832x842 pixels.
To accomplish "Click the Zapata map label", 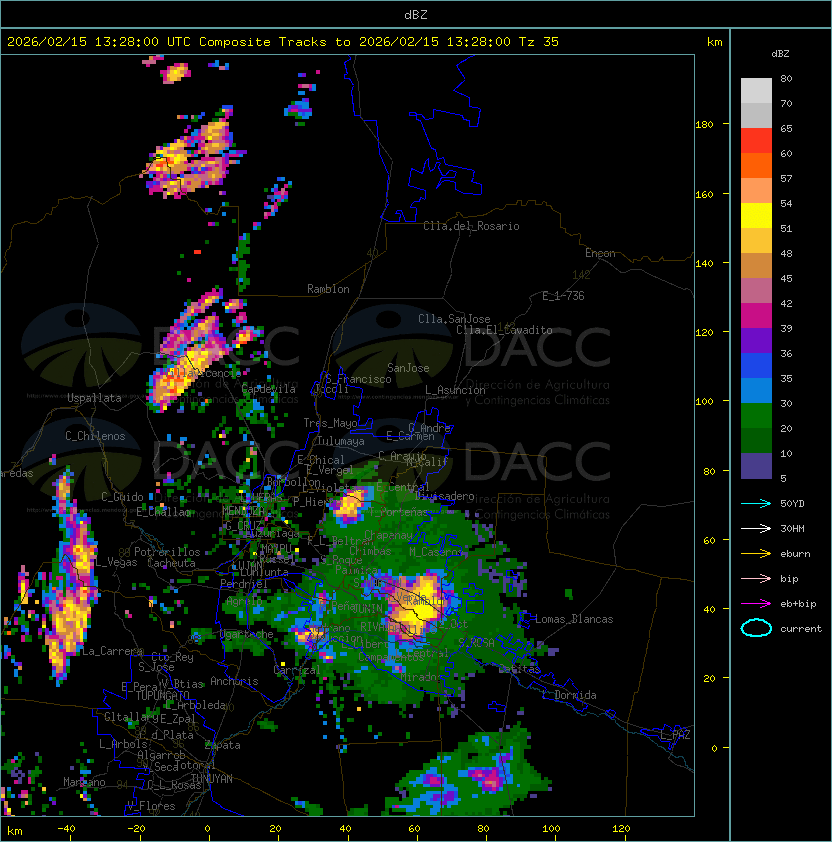I will tap(222, 745).
